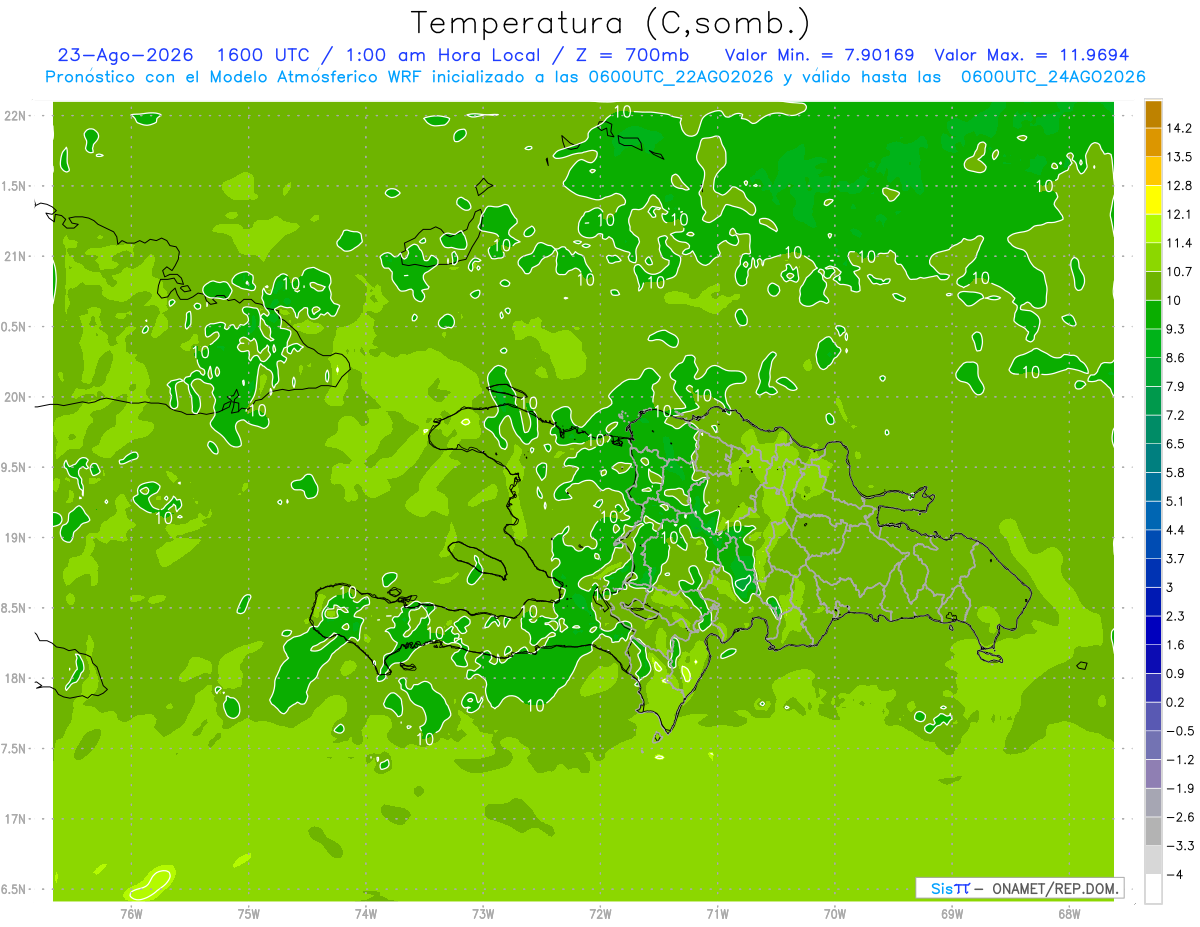Click the legend value "7.9"
1200x927 pixels.
click(x=1176, y=386)
